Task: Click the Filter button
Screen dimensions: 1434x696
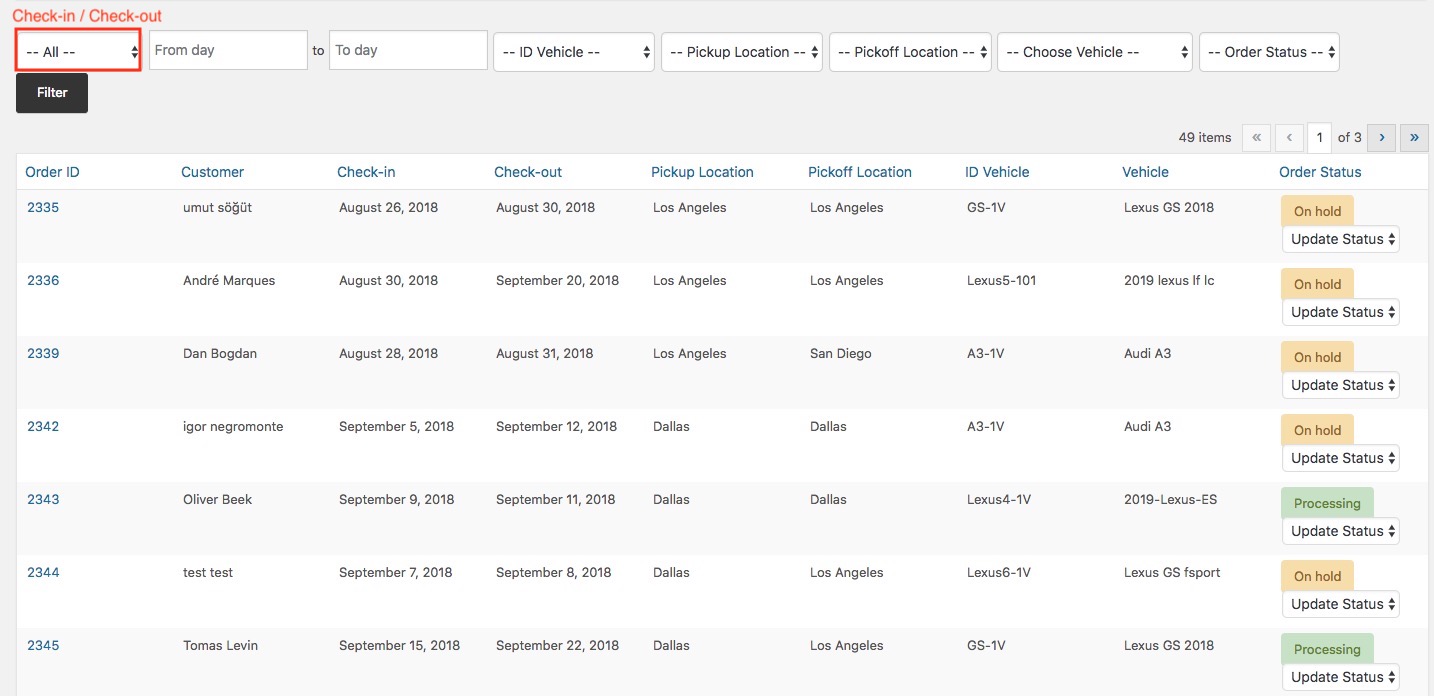Action: click(x=52, y=93)
